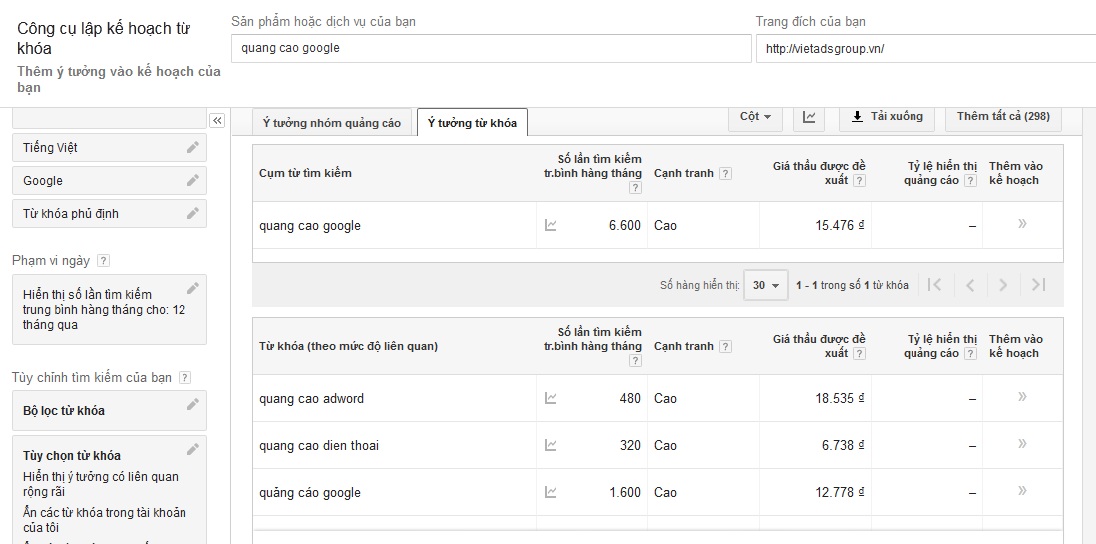
Task: Click the 12.778 ₫ suggested bid value
Action: 840,492
